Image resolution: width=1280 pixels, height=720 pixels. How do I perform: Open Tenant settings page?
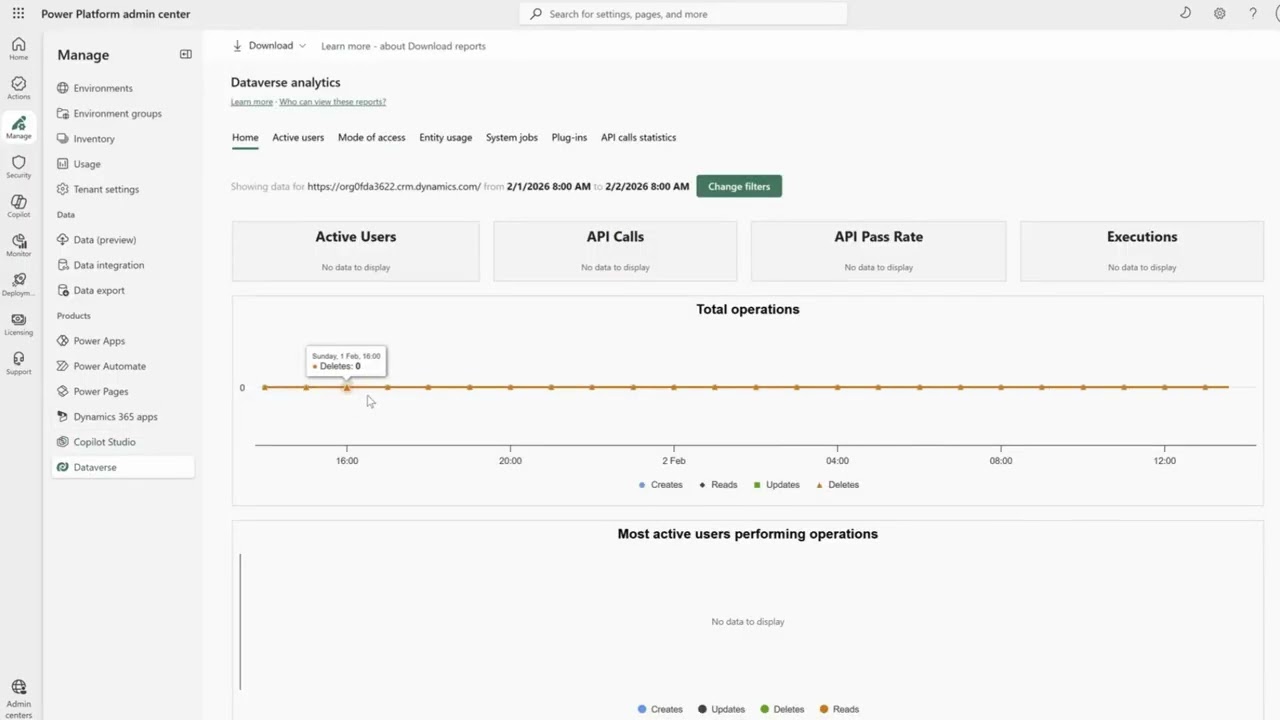click(123, 189)
